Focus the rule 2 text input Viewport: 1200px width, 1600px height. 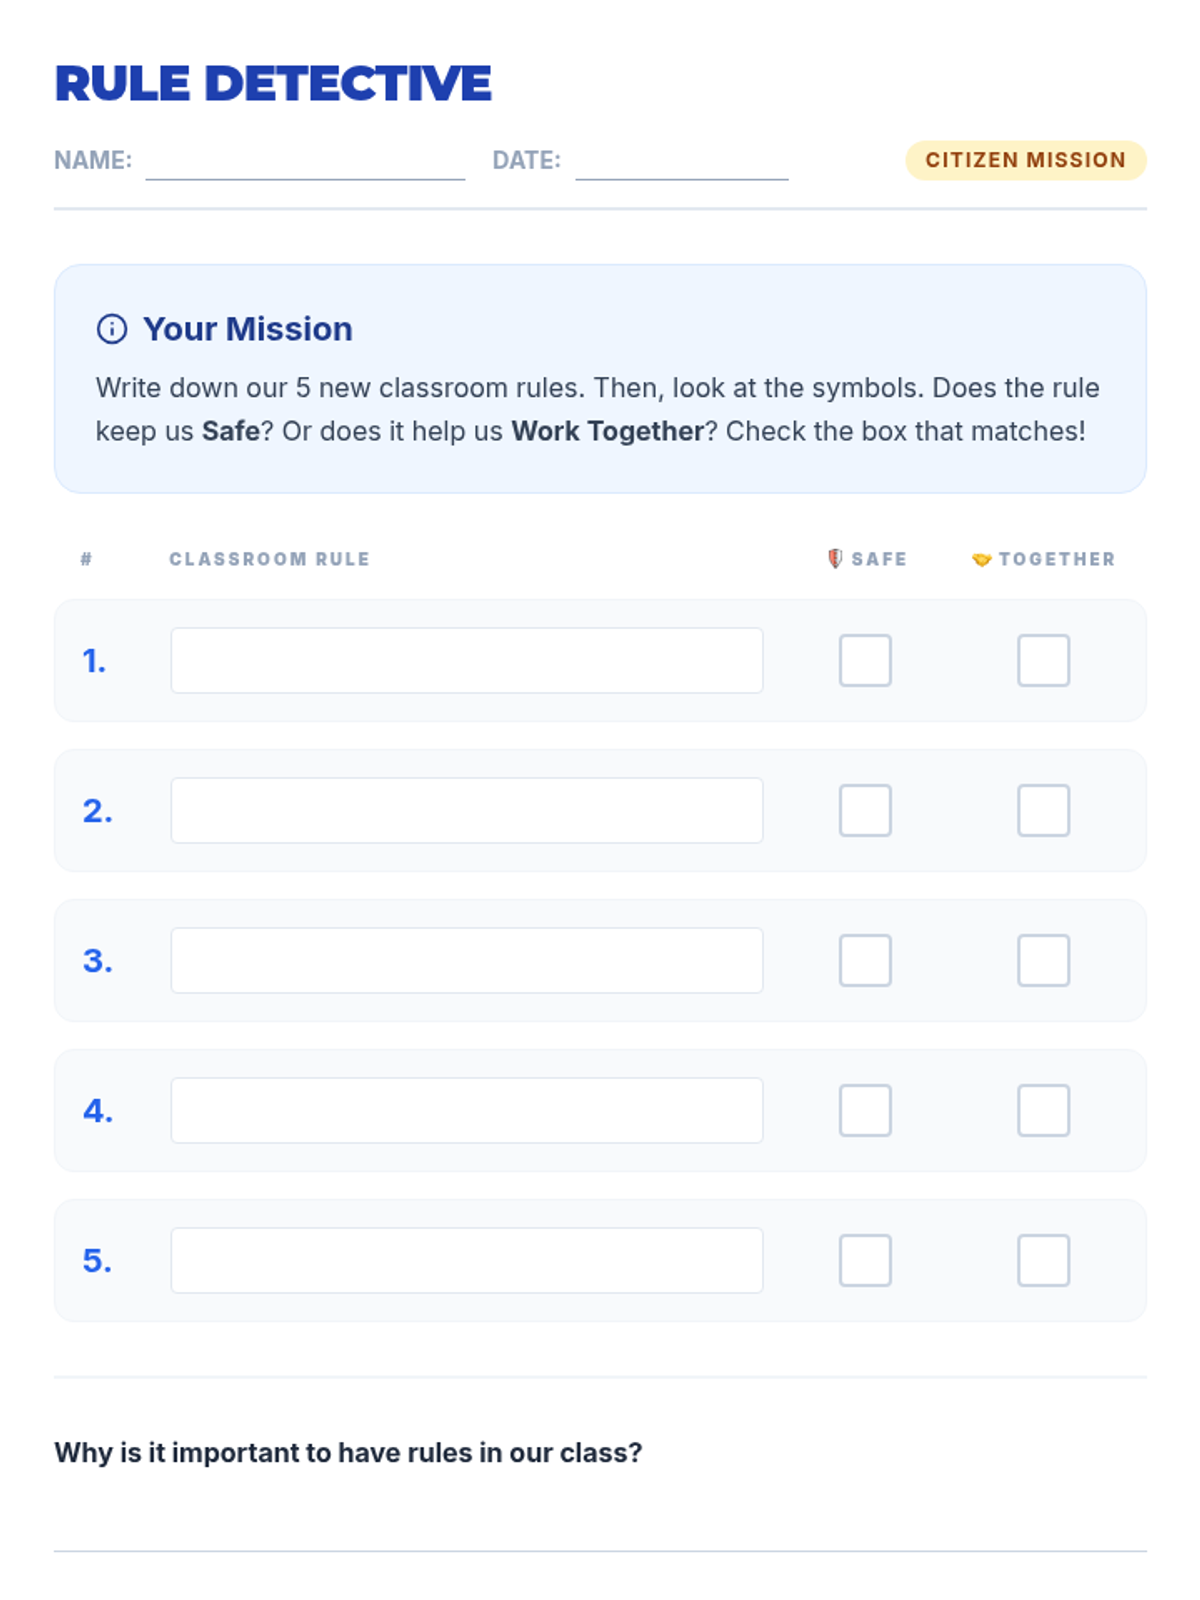click(x=466, y=810)
